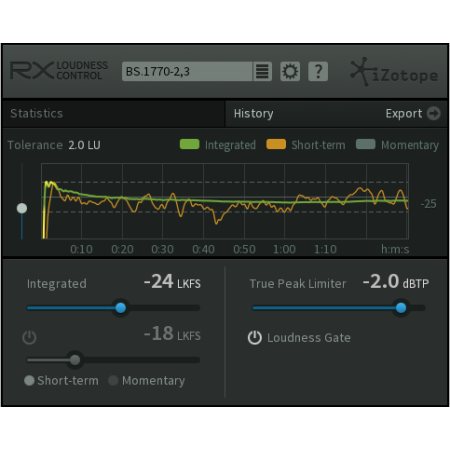Open help with the question mark
The image size is (450, 450).
coord(318,71)
